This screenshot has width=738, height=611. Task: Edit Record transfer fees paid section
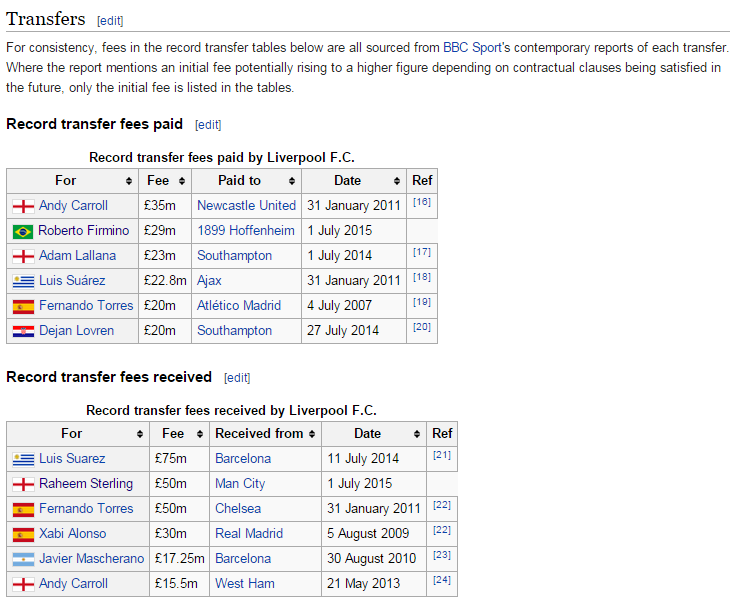(x=208, y=125)
